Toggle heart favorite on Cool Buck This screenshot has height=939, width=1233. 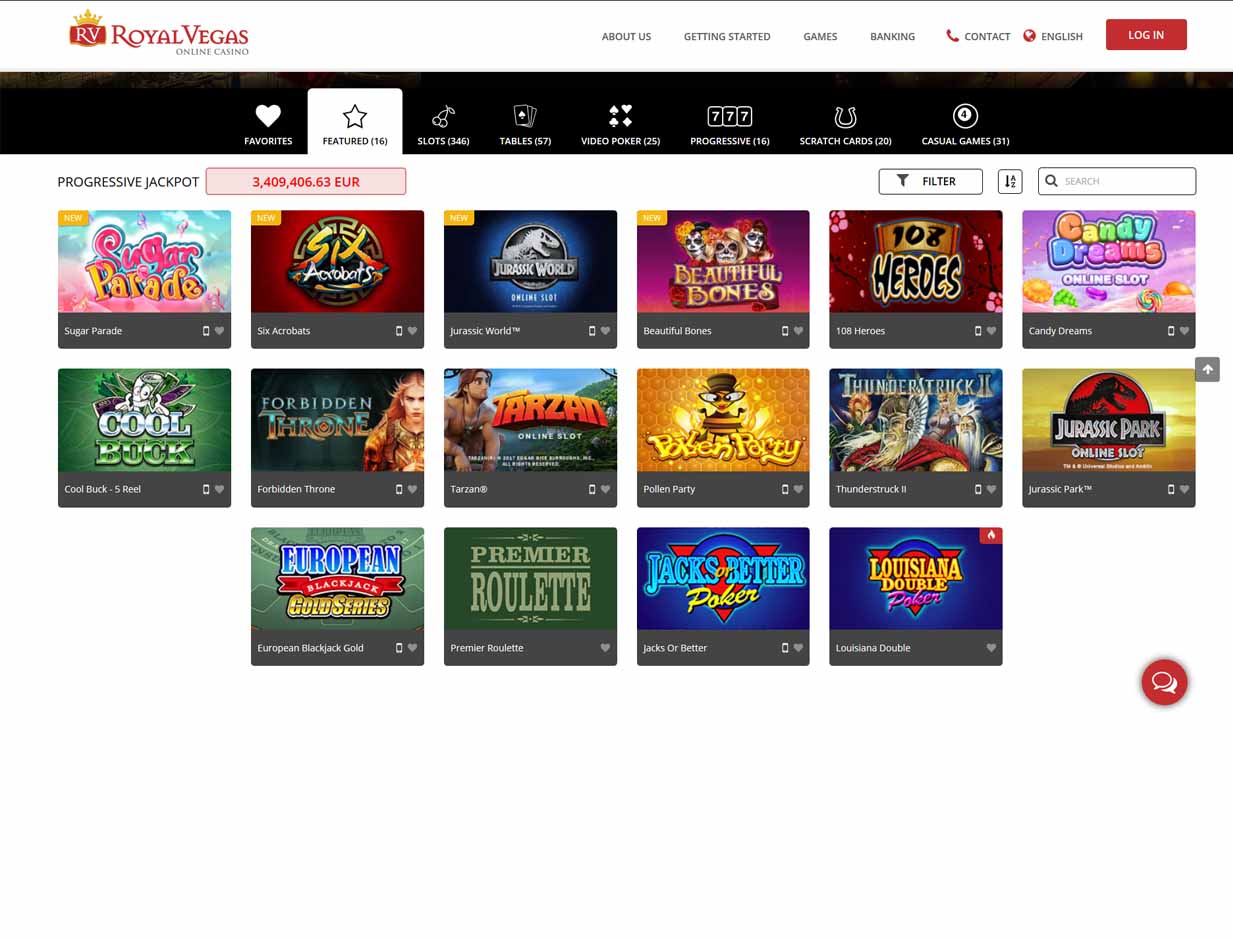[x=219, y=490]
